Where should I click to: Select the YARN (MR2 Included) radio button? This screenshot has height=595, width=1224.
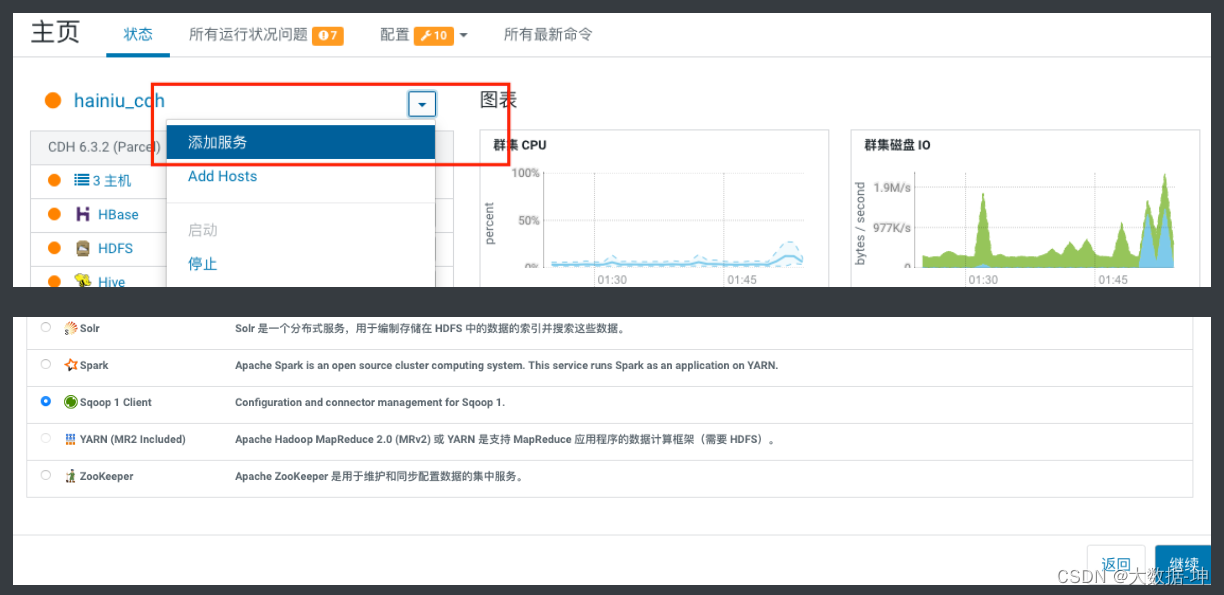click(46, 438)
